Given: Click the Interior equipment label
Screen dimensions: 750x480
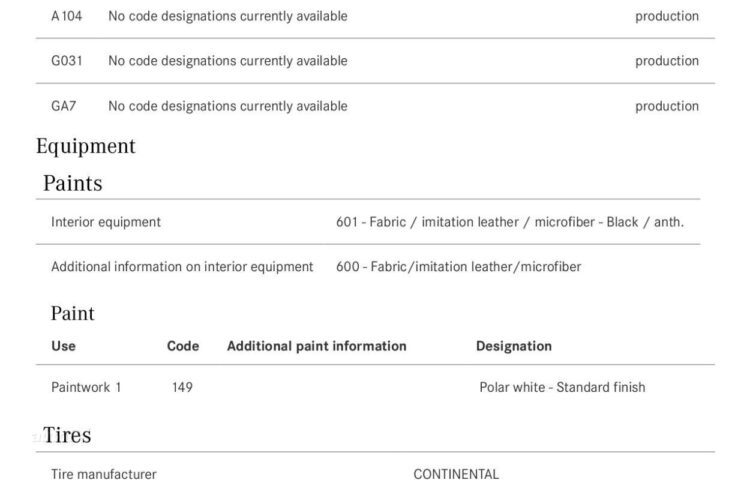Looking at the screenshot, I should [106, 222].
